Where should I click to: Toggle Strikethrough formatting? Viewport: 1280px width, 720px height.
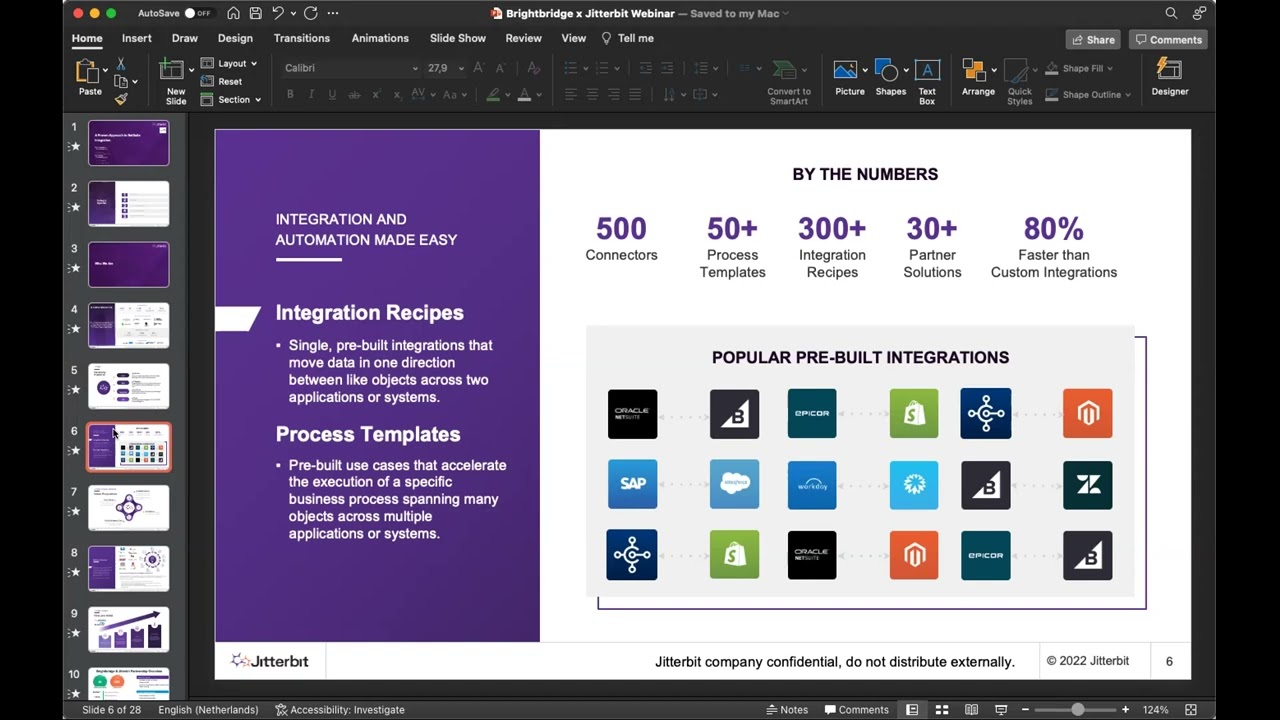pyautogui.click(x=354, y=94)
